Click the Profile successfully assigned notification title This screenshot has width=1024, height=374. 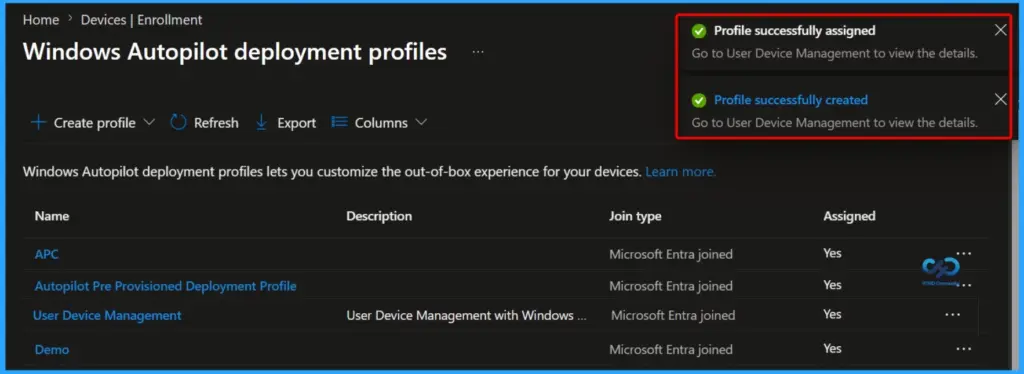coord(795,31)
